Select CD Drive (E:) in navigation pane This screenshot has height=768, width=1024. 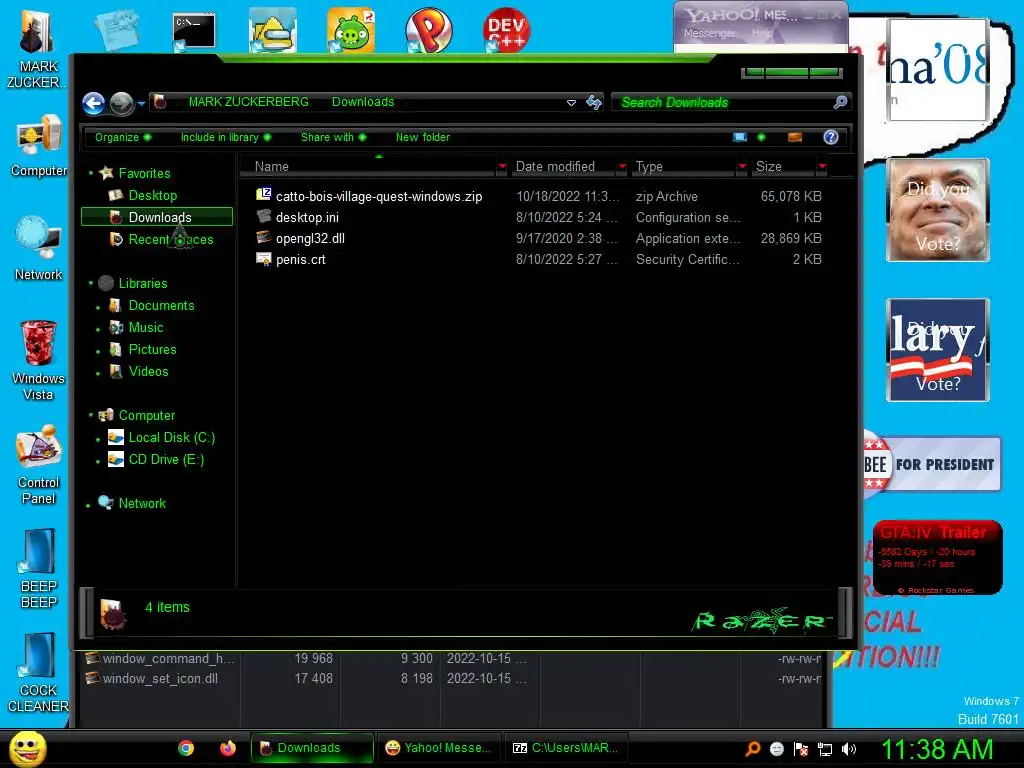click(166, 460)
